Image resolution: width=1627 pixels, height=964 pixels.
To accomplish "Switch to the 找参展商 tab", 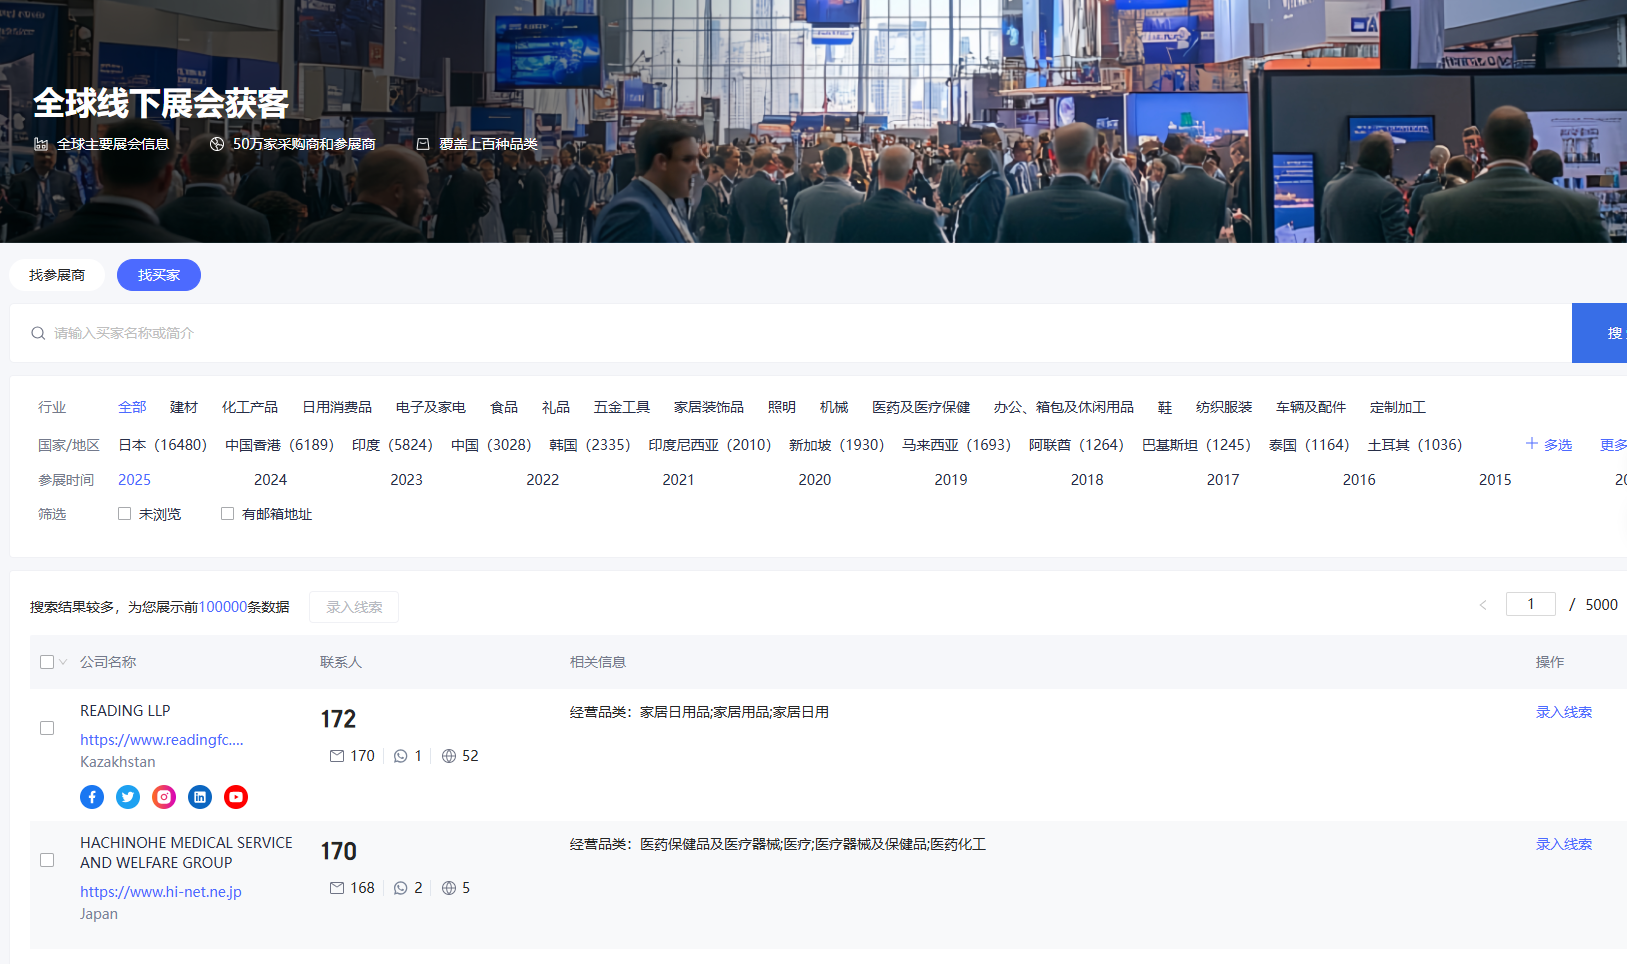I will click(x=56, y=275).
